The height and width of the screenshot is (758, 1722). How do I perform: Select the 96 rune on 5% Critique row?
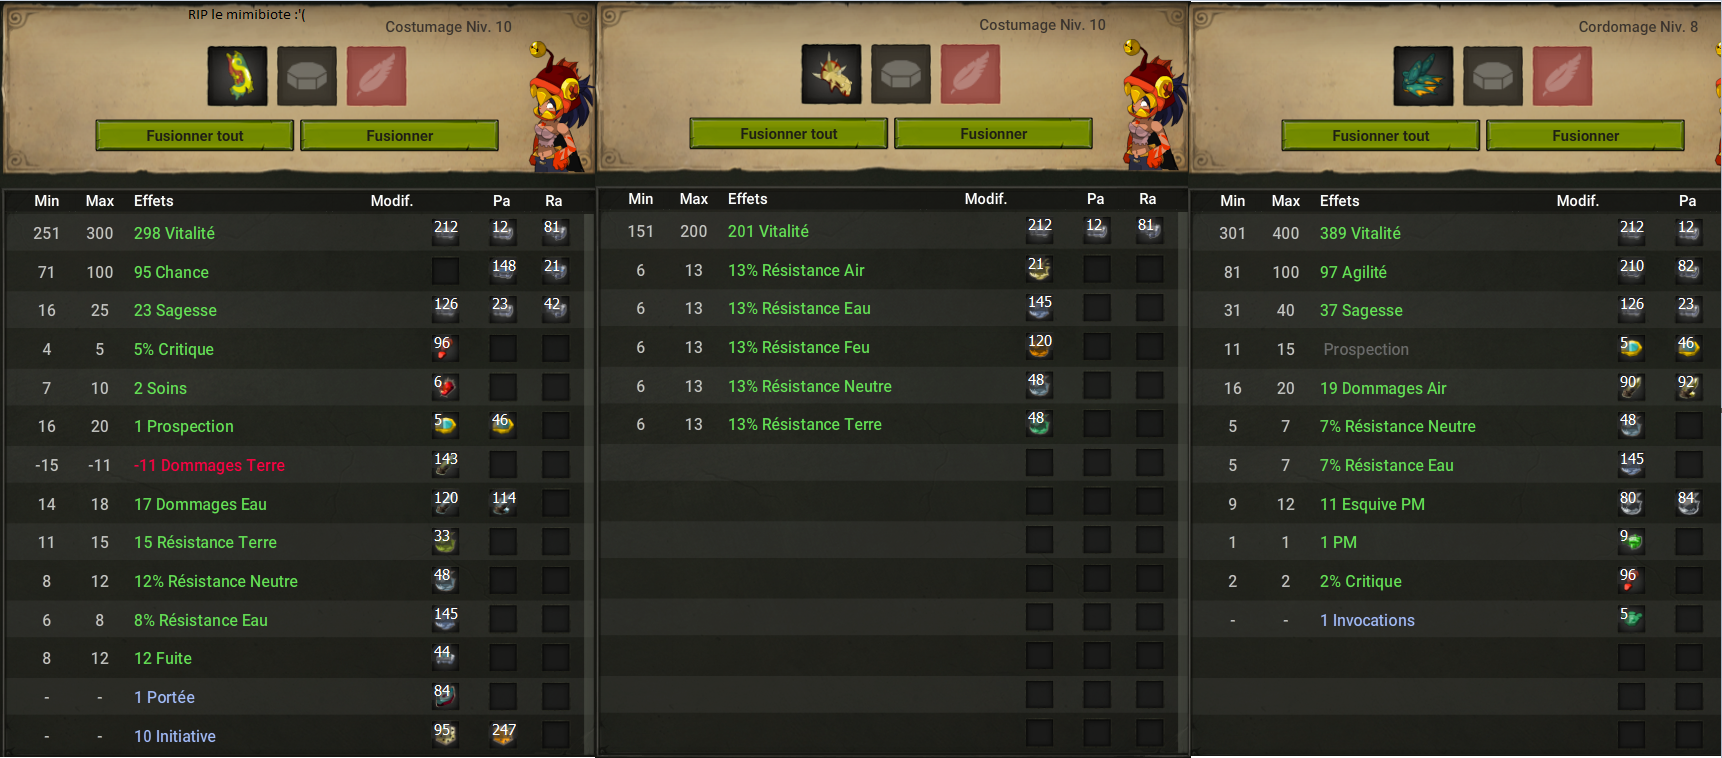tap(445, 348)
